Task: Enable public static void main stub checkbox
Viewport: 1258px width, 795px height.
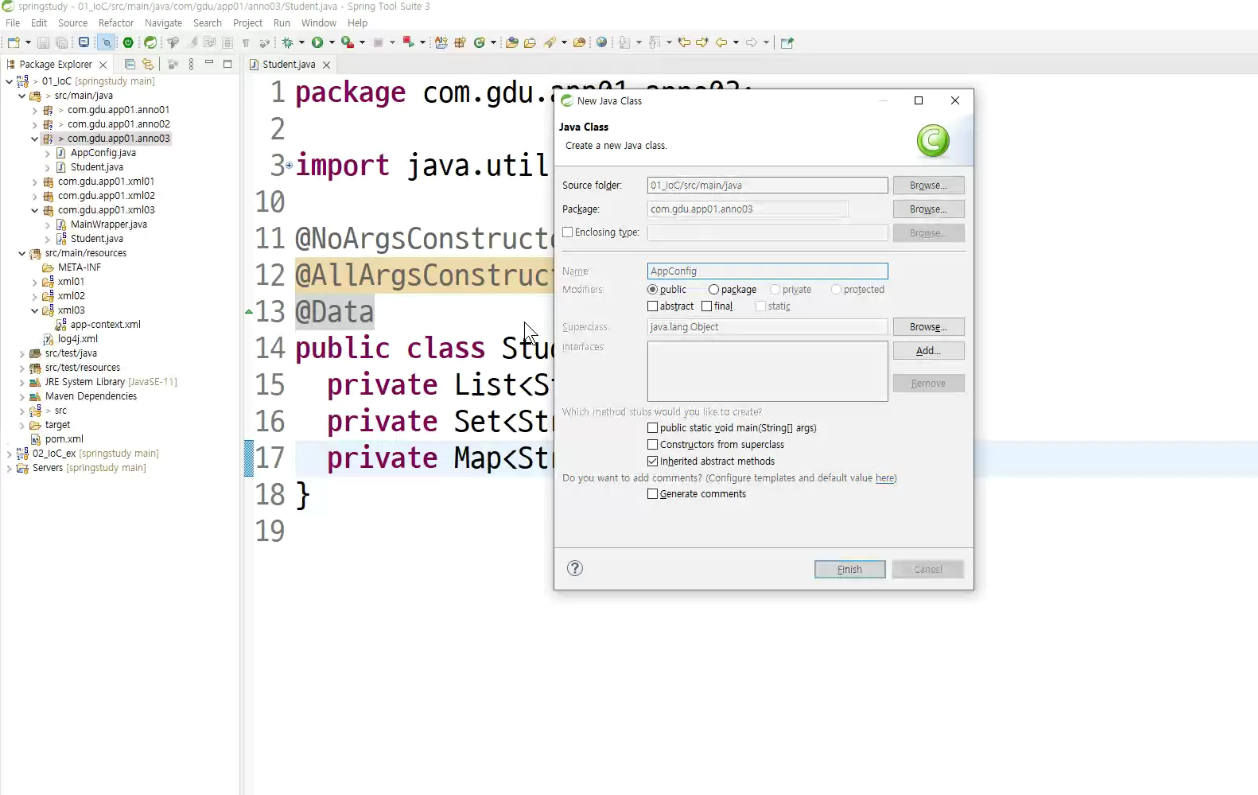Action: (x=653, y=427)
